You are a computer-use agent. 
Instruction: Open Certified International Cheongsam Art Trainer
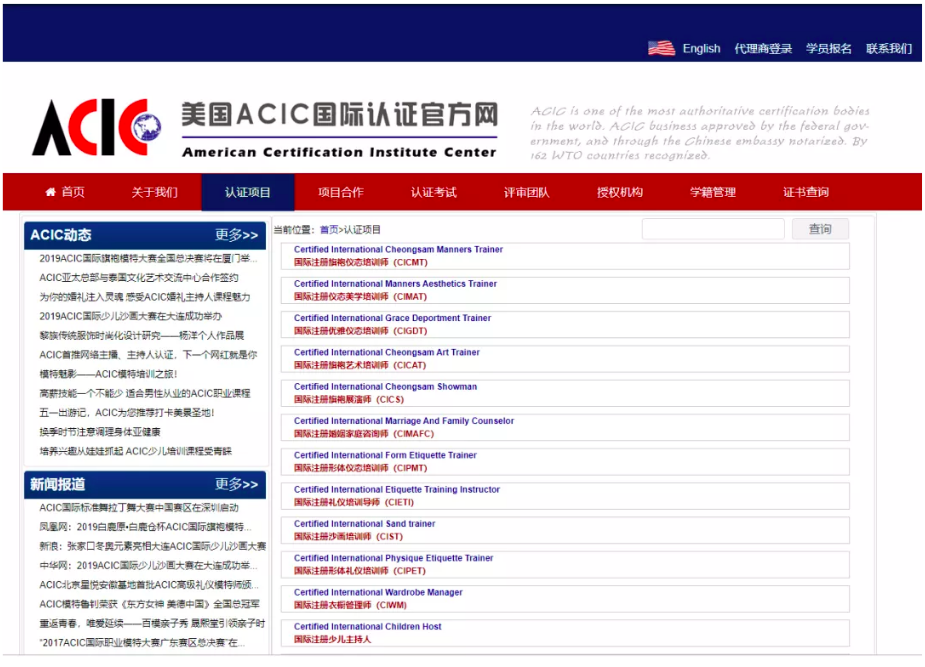[387, 352]
